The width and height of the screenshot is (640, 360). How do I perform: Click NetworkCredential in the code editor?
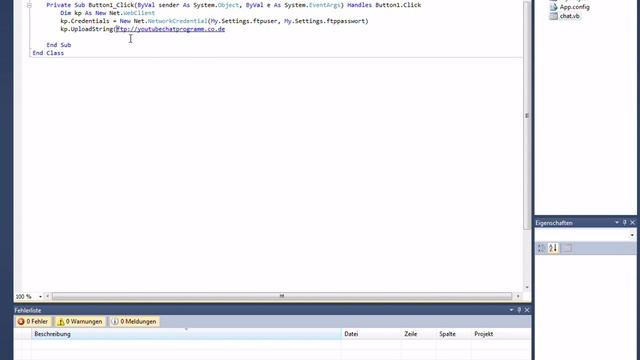(178, 21)
